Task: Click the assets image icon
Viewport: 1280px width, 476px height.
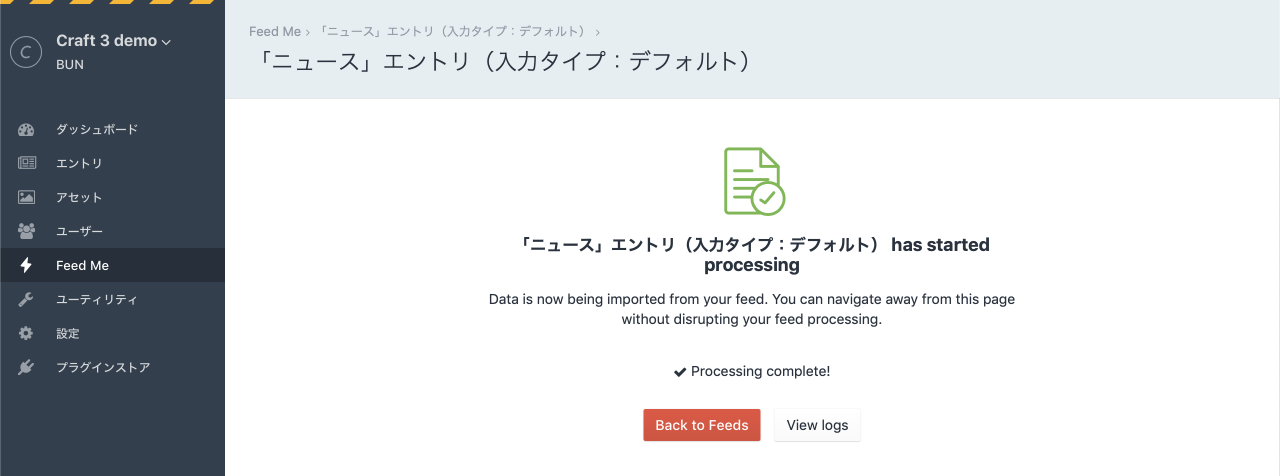Action: point(27,198)
